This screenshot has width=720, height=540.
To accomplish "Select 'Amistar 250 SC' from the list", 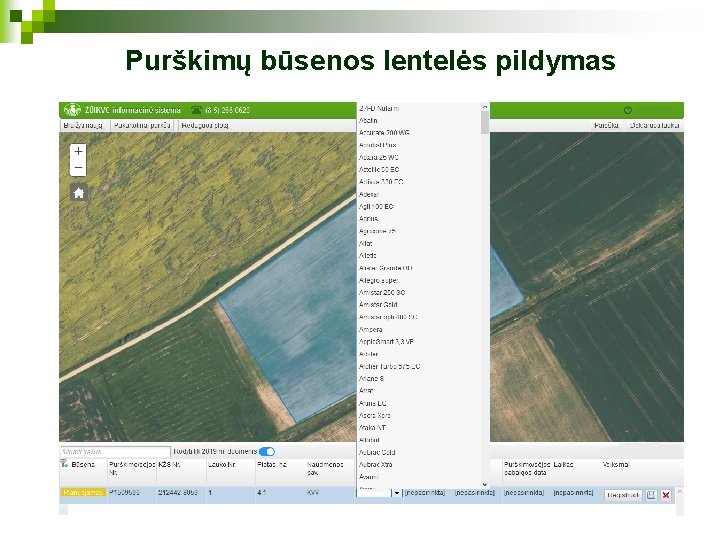I will (382, 292).
